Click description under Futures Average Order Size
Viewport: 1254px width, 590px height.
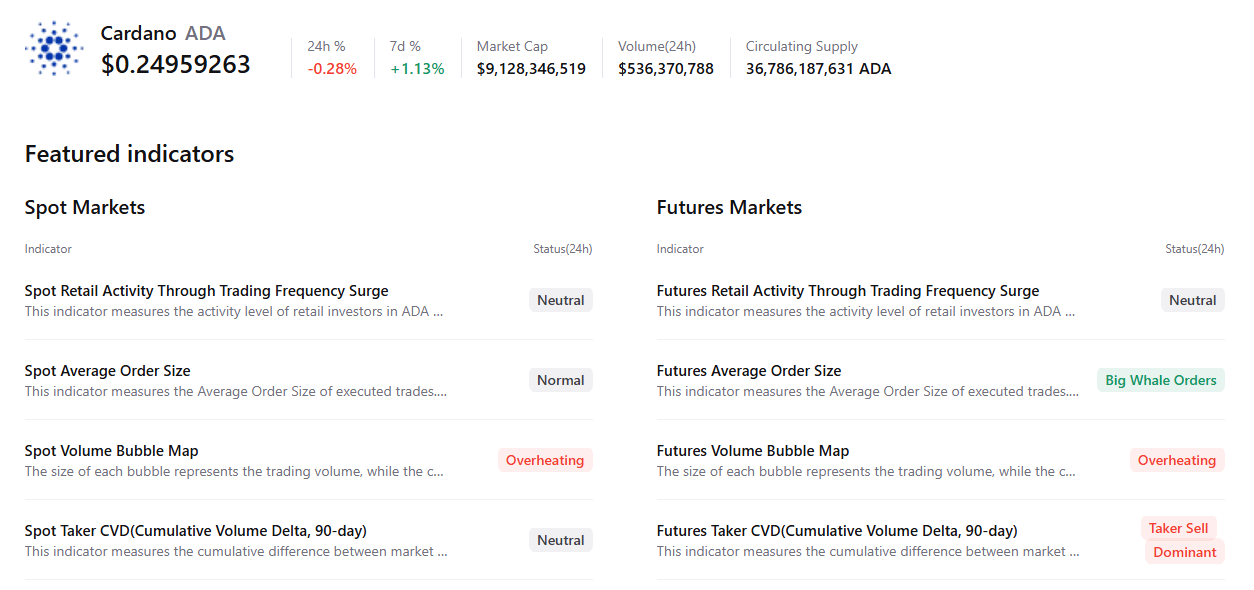tap(868, 391)
